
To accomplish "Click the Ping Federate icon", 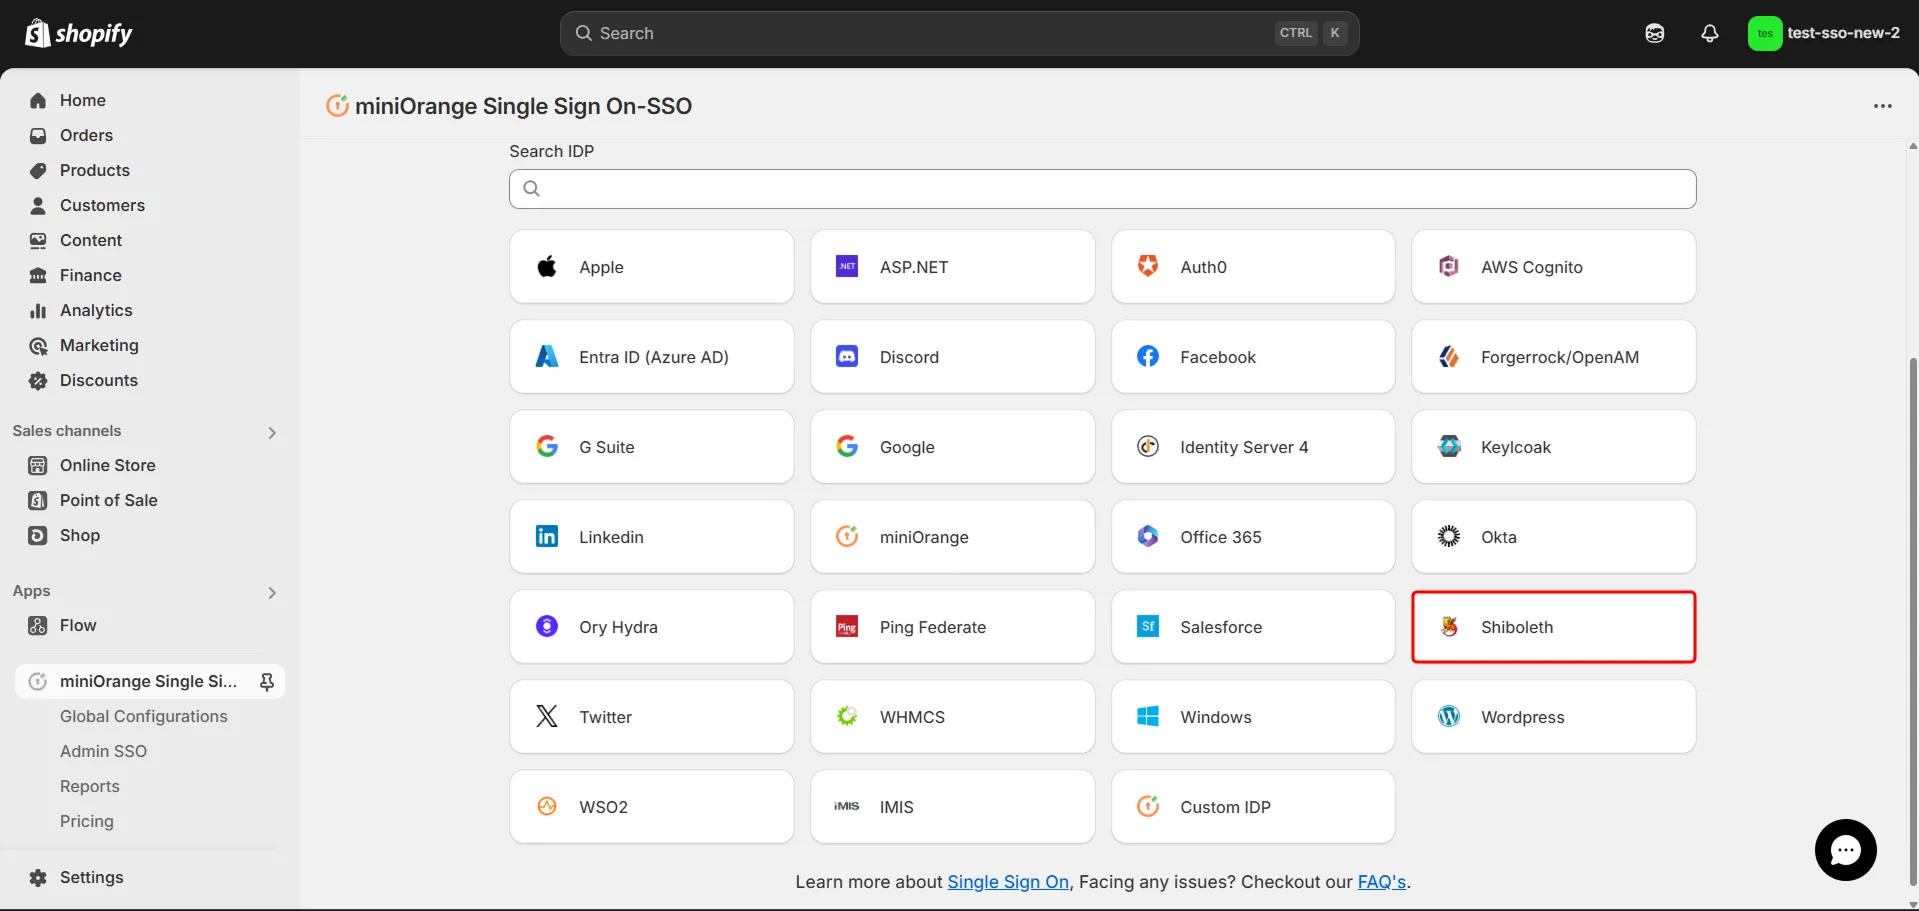I will click(x=847, y=627).
